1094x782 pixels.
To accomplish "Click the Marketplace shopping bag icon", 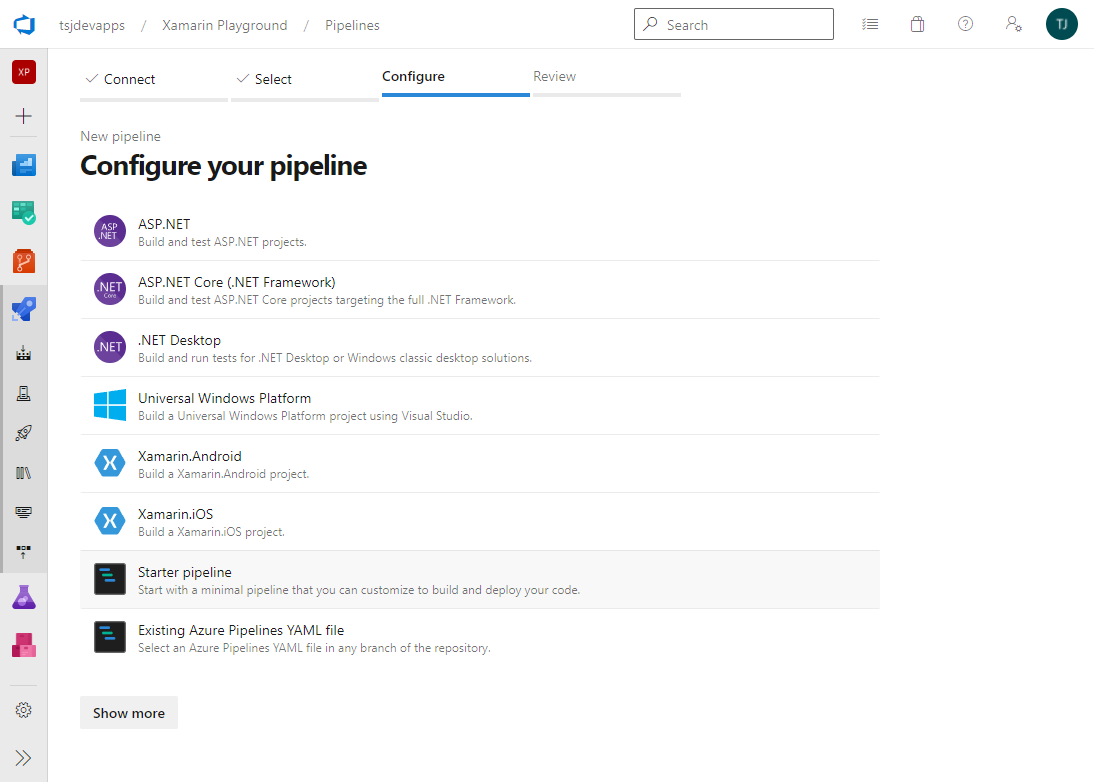I will coord(917,25).
